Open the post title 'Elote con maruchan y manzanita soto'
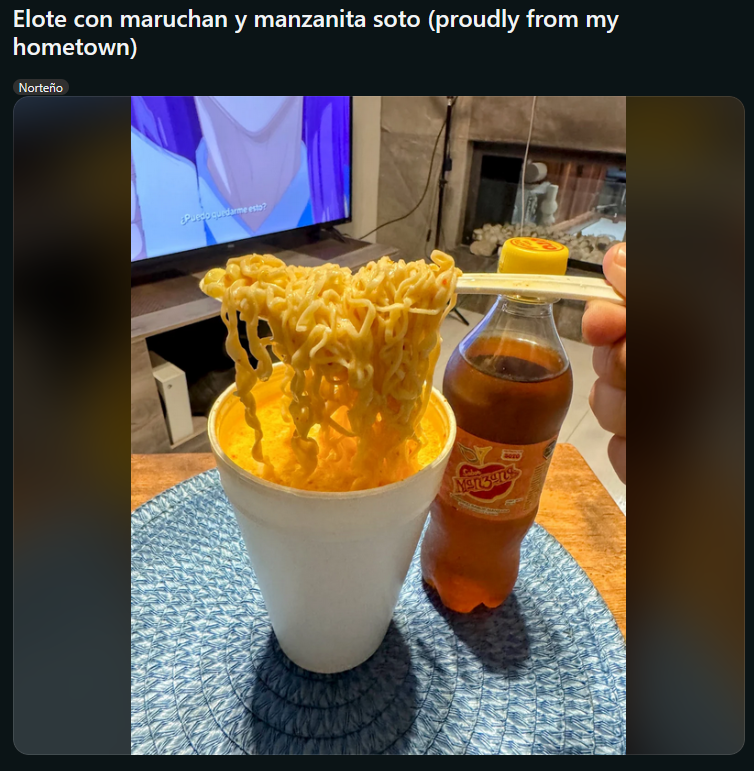 click(x=315, y=33)
